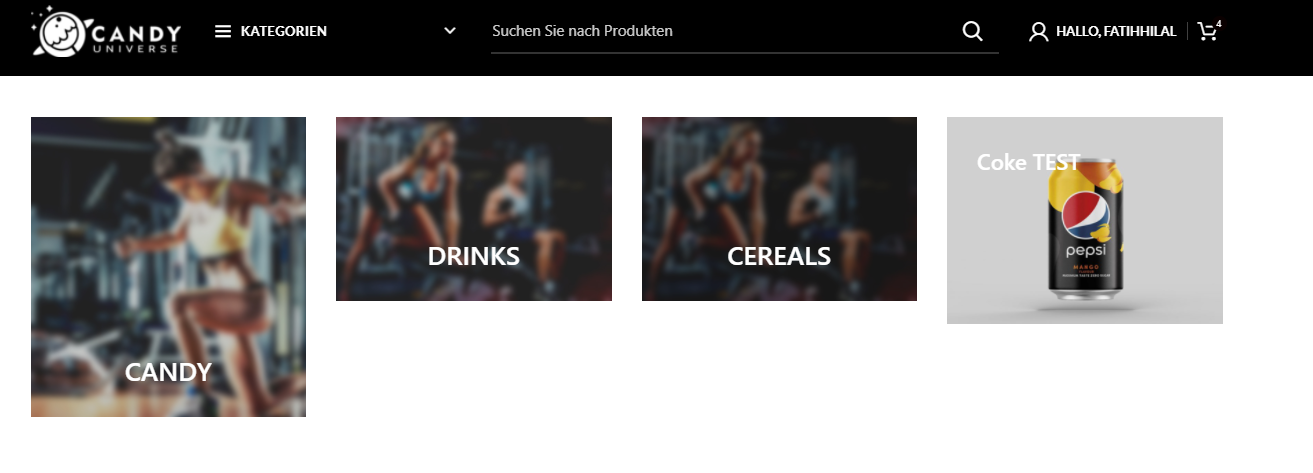Viewport: 1313px width, 473px height.
Task: Click the user account profile icon
Action: (x=1038, y=32)
